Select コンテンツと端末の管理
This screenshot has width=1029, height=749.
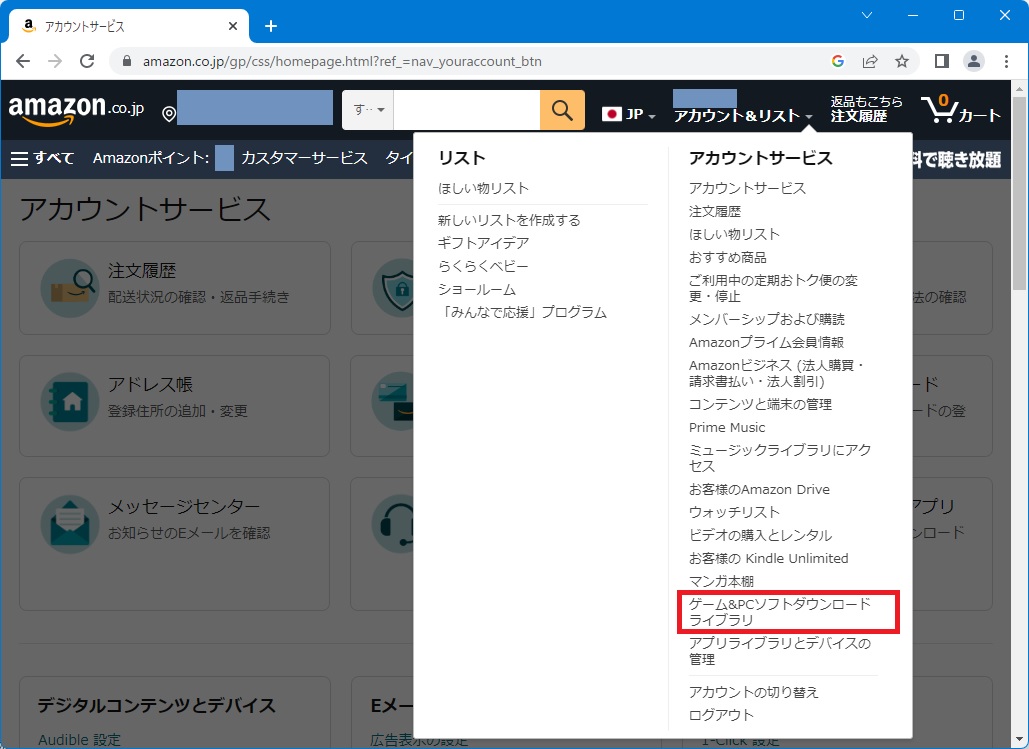click(760, 404)
